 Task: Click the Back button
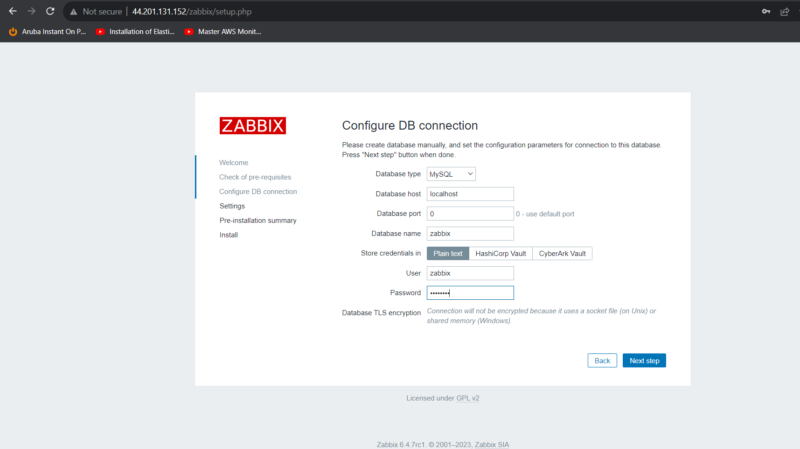pyautogui.click(x=602, y=360)
